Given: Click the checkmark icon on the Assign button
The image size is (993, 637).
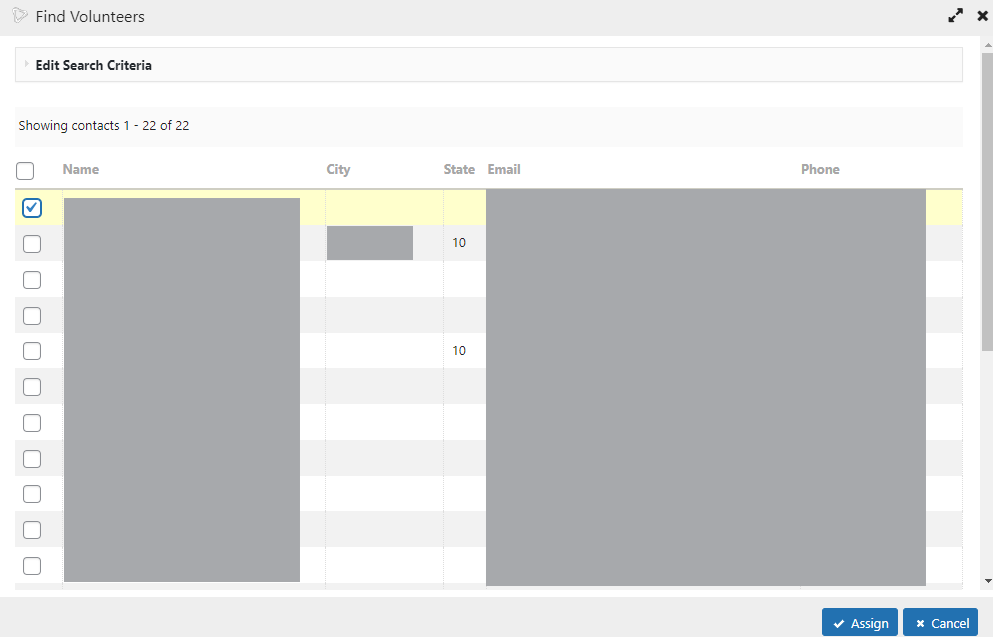Looking at the screenshot, I should pos(838,623).
